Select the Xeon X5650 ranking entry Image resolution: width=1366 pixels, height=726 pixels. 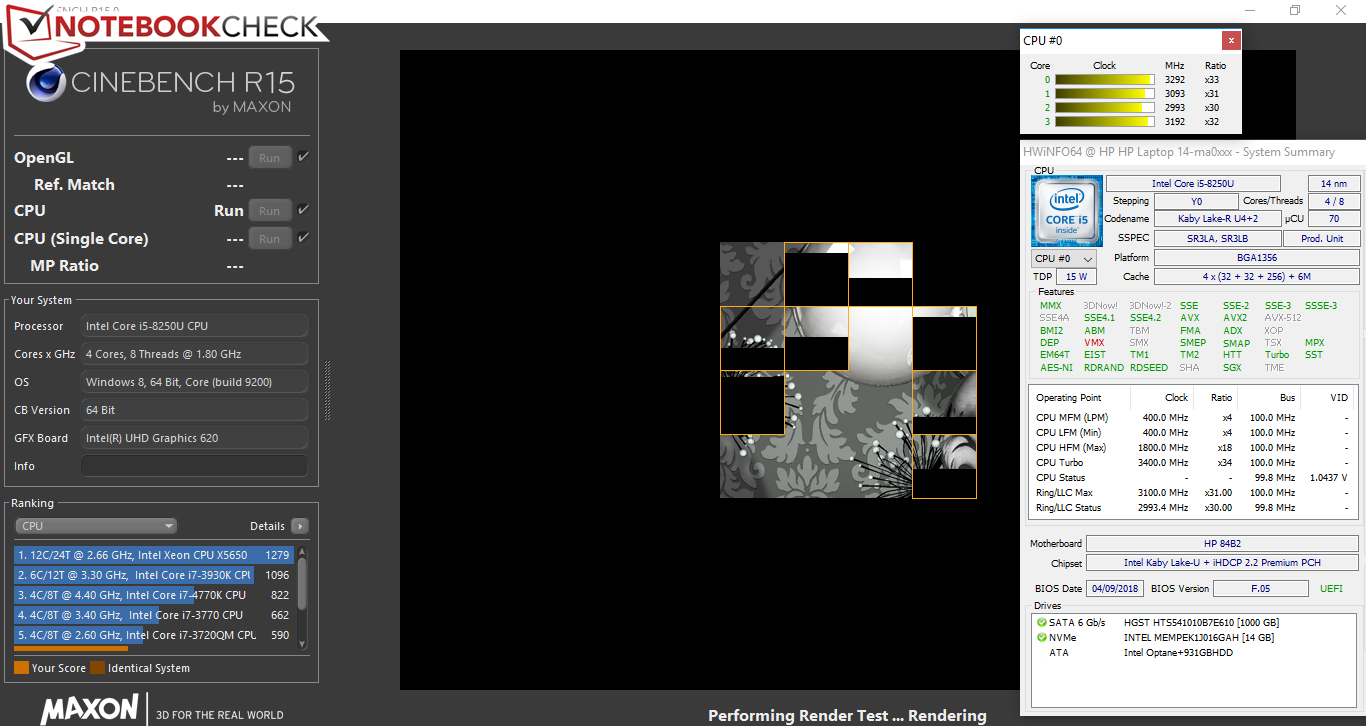154,555
